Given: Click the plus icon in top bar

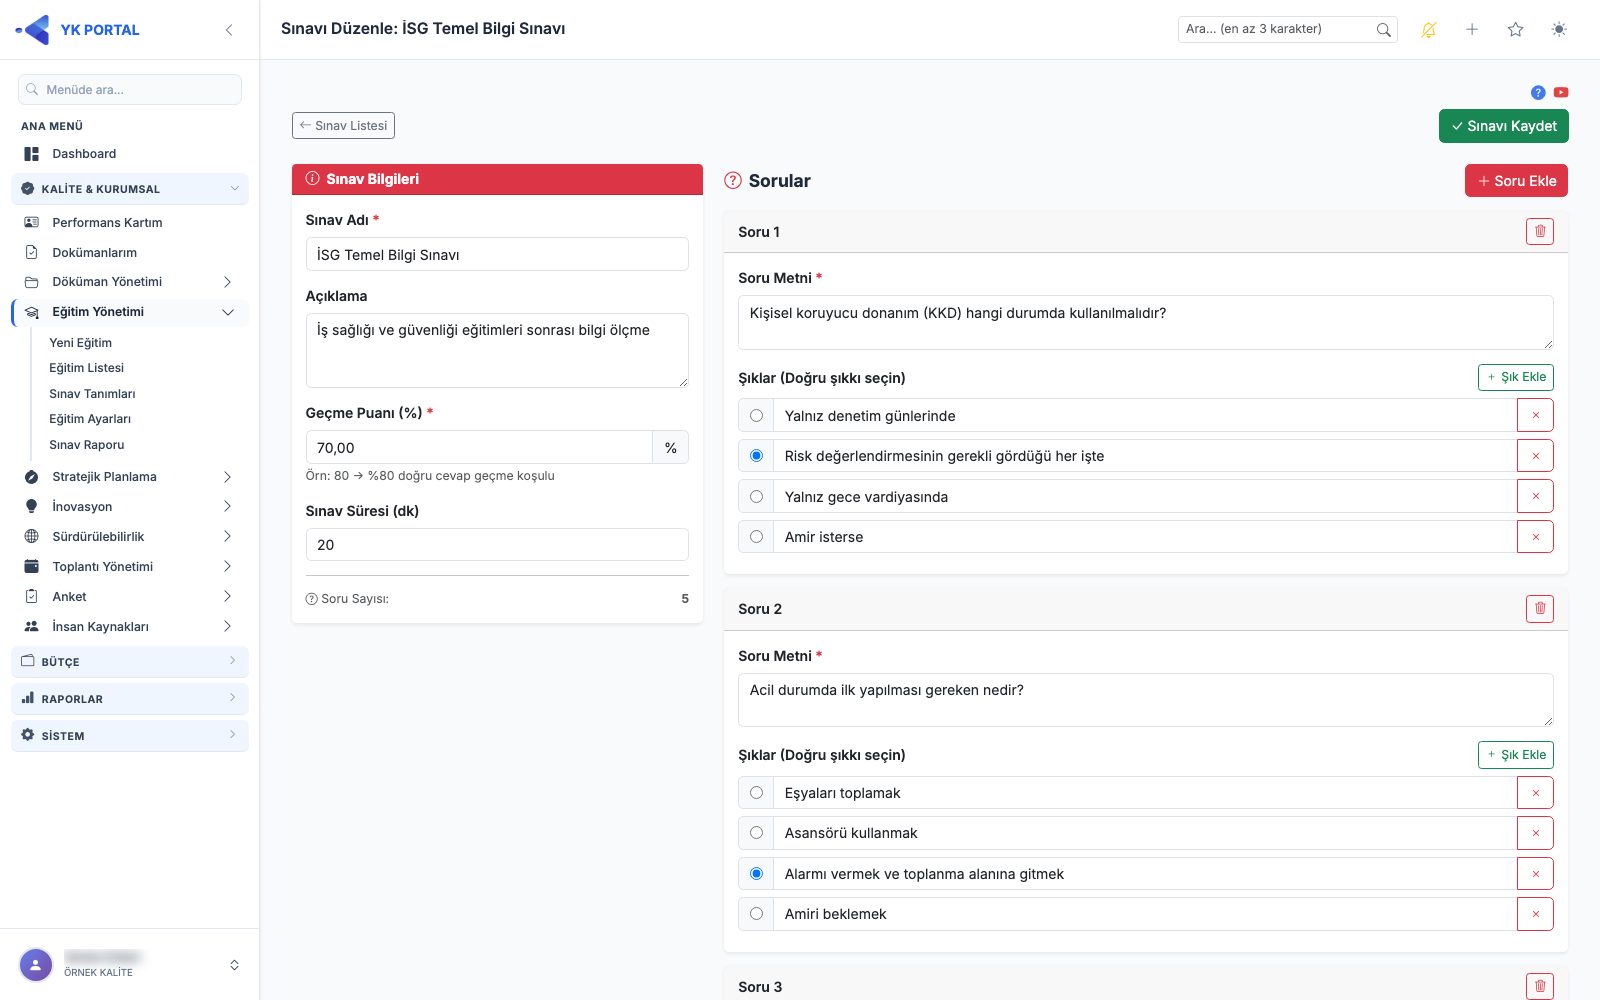Looking at the screenshot, I should click(1472, 30).
